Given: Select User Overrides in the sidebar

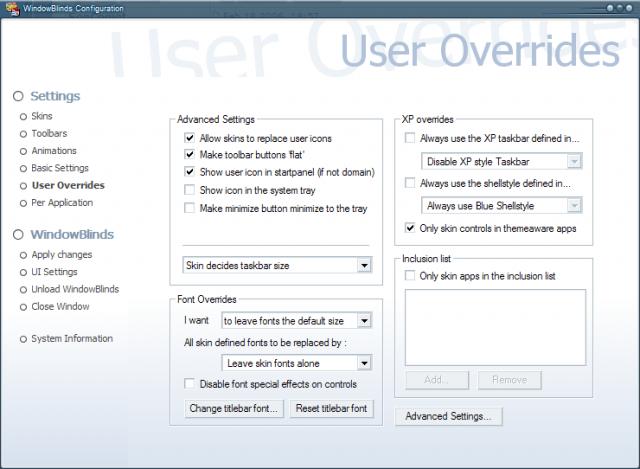Looking at the screenshot, I should pyautogui.click(x=68, y=185).
